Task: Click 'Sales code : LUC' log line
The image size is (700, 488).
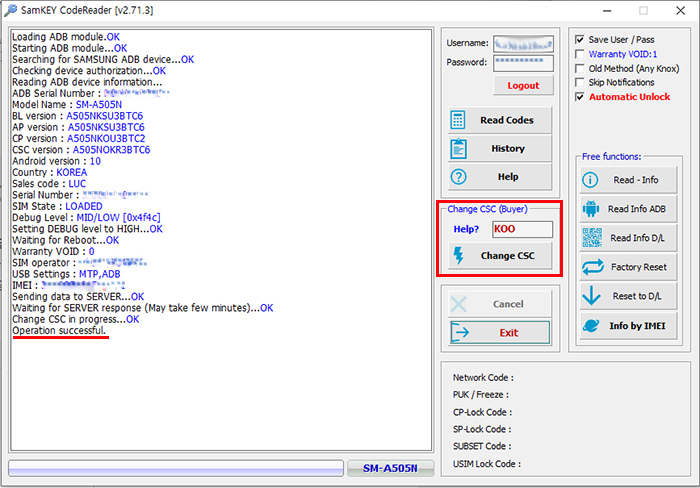Action: 49,184
